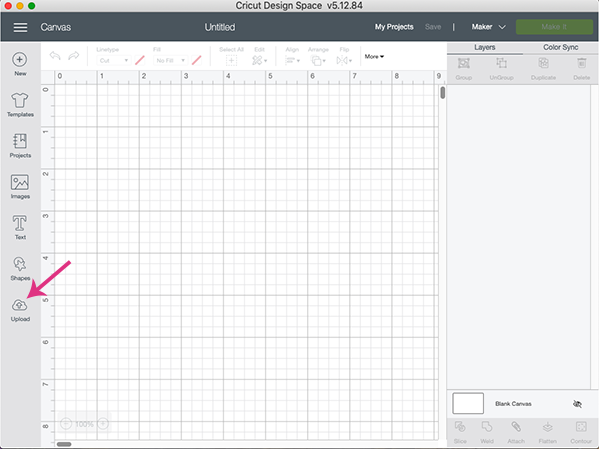
Task: Switch to the Color Sync tab
Action: pos(560,47)
